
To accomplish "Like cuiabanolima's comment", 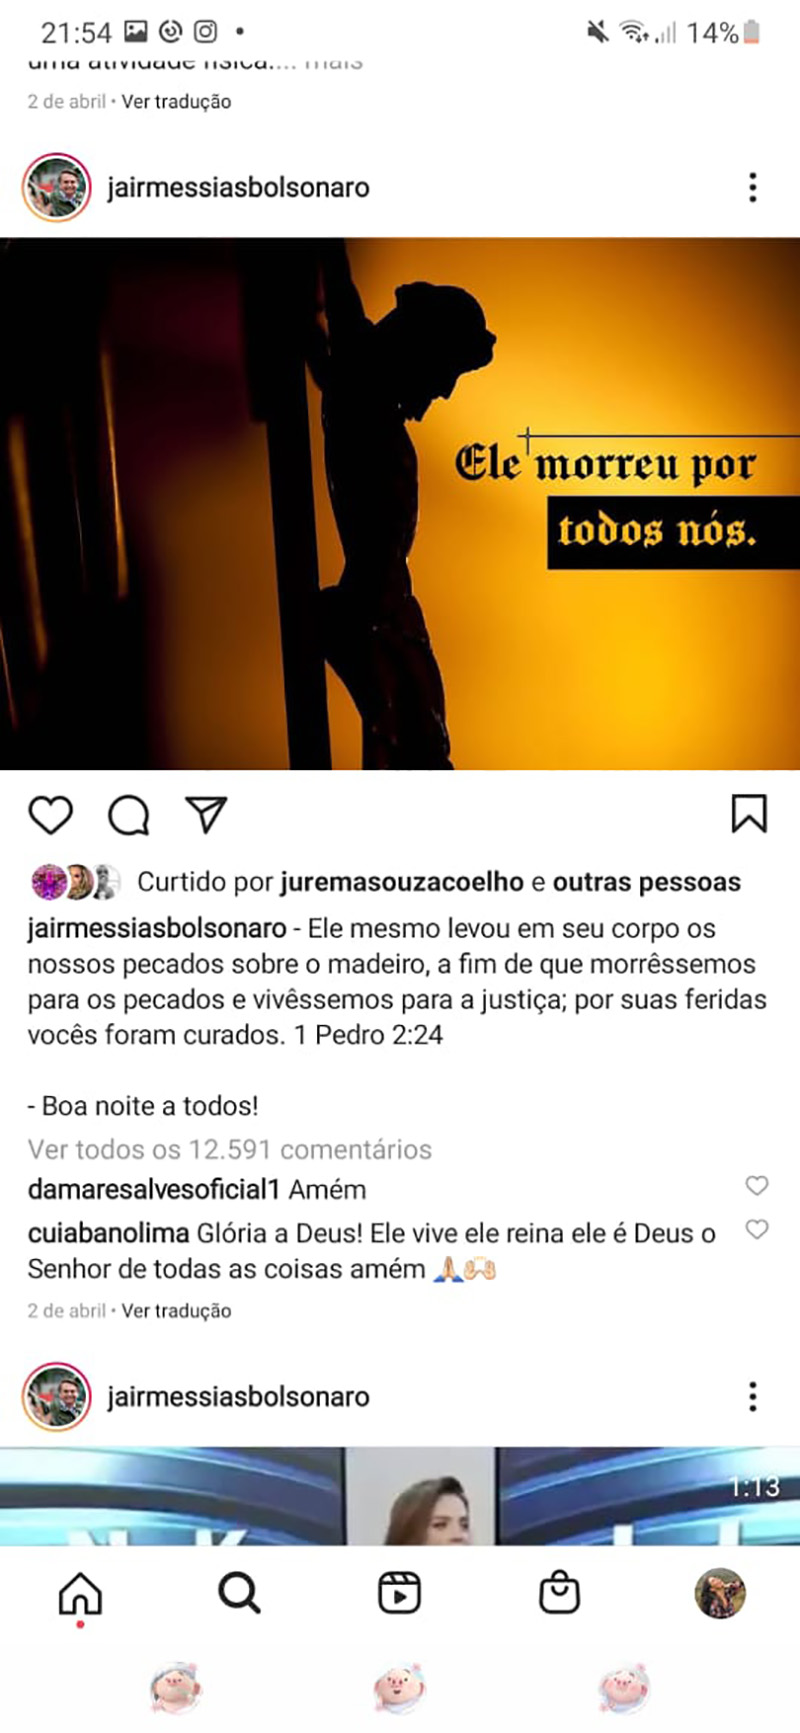I will tap(757, 1229).
